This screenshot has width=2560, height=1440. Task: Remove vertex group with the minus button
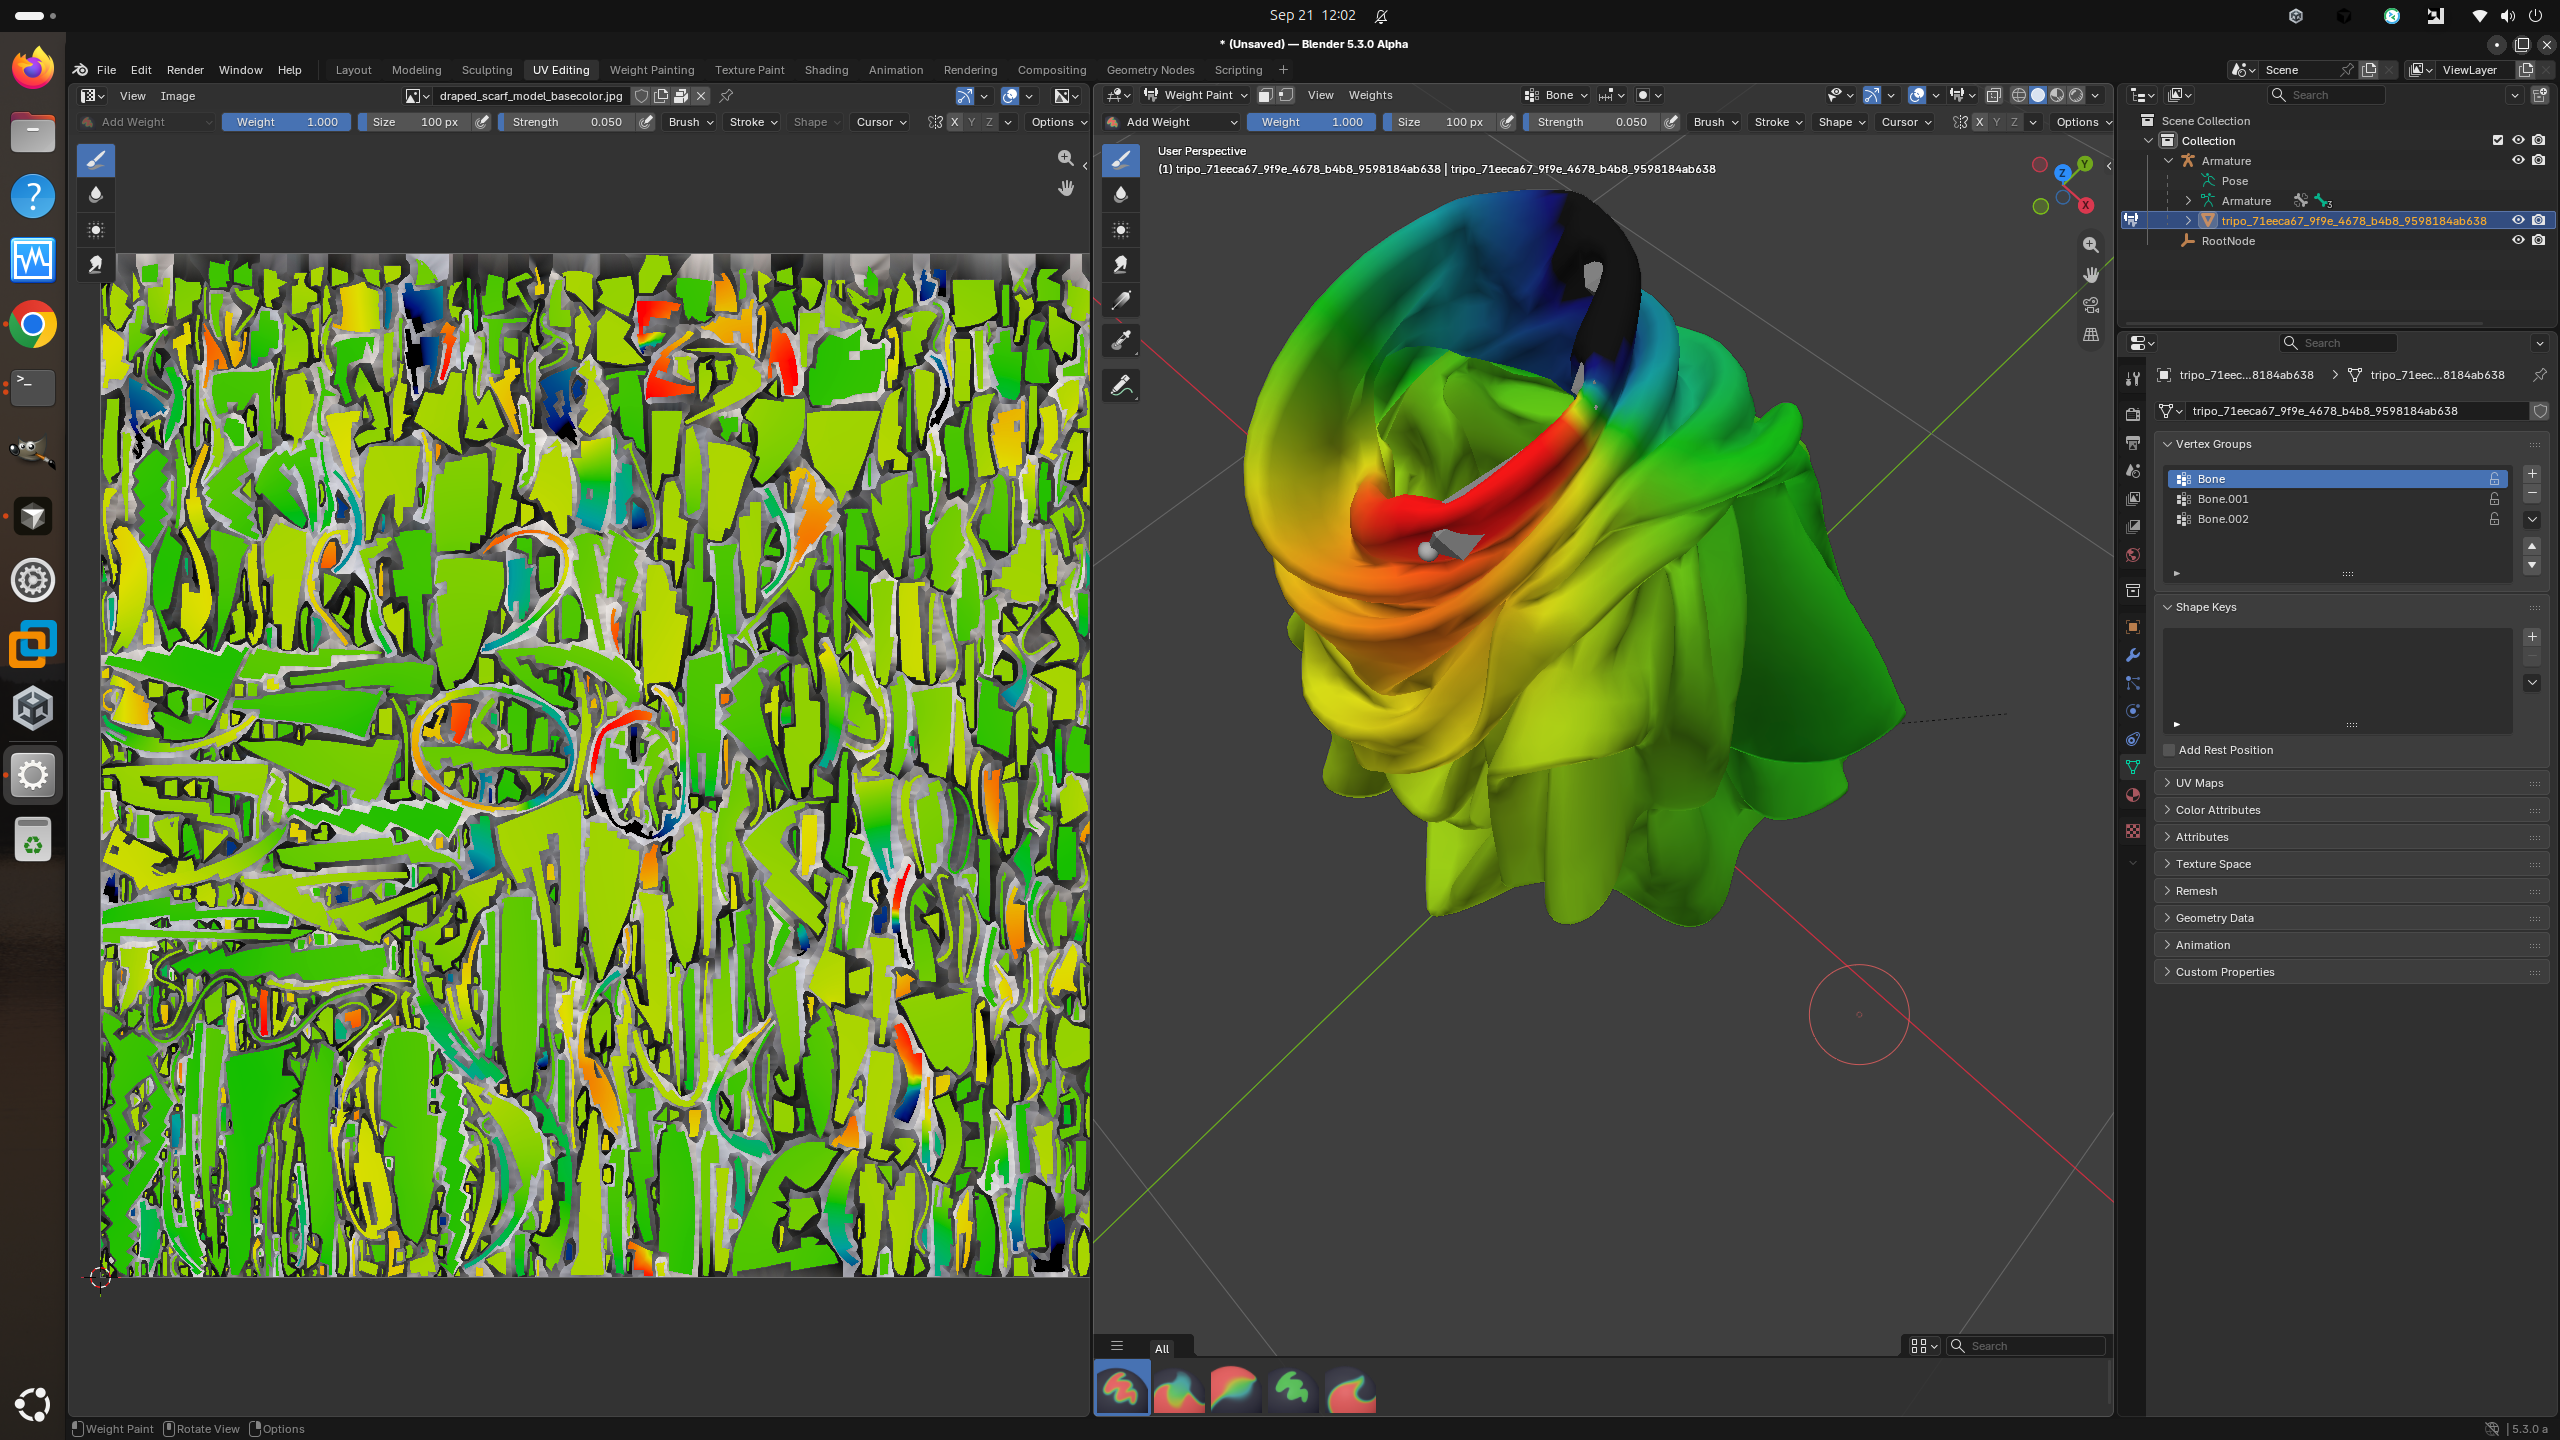[x=2532, y=494]
